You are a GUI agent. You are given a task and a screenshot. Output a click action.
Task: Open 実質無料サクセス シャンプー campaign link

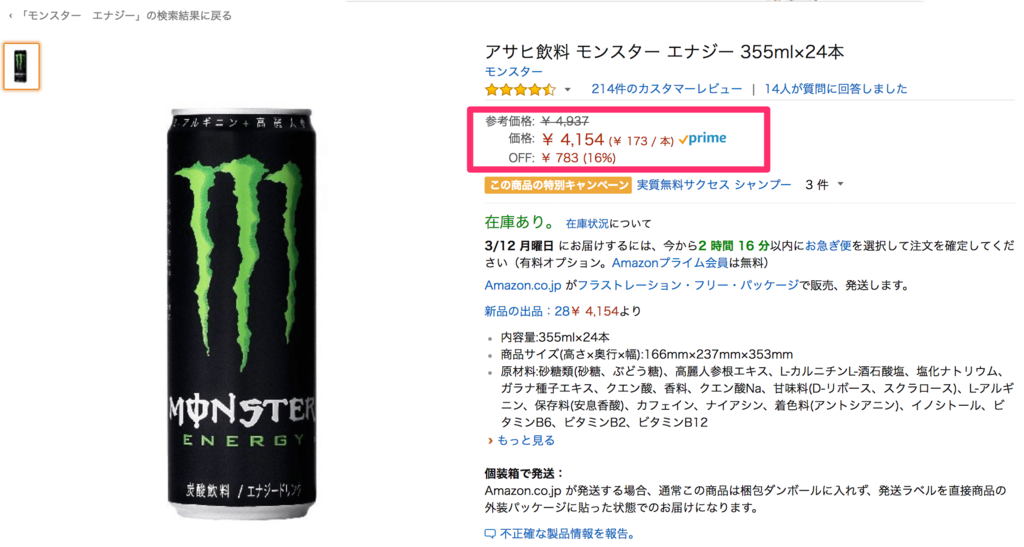(714, 185)
